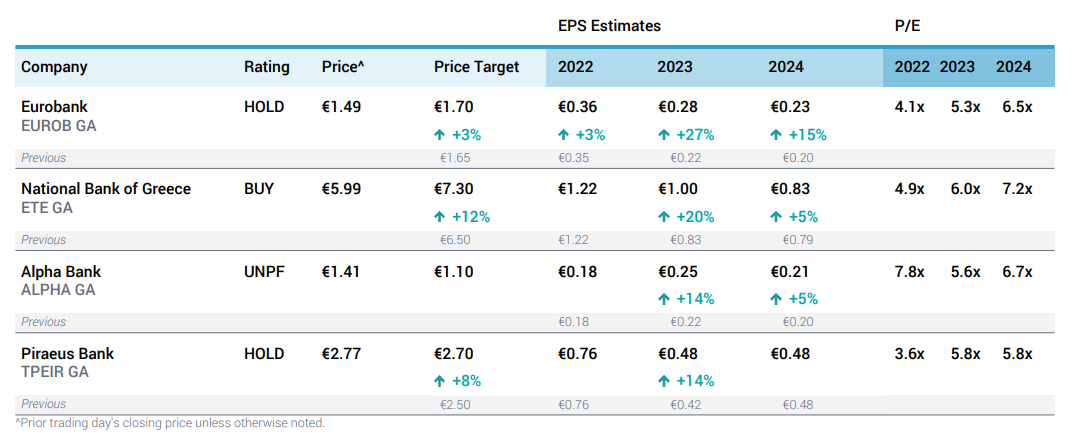Image resolution: width=1081 pixels, height=446 pixels.
Task: Click the TPEIR GA ticker
Action: [55, 372]
